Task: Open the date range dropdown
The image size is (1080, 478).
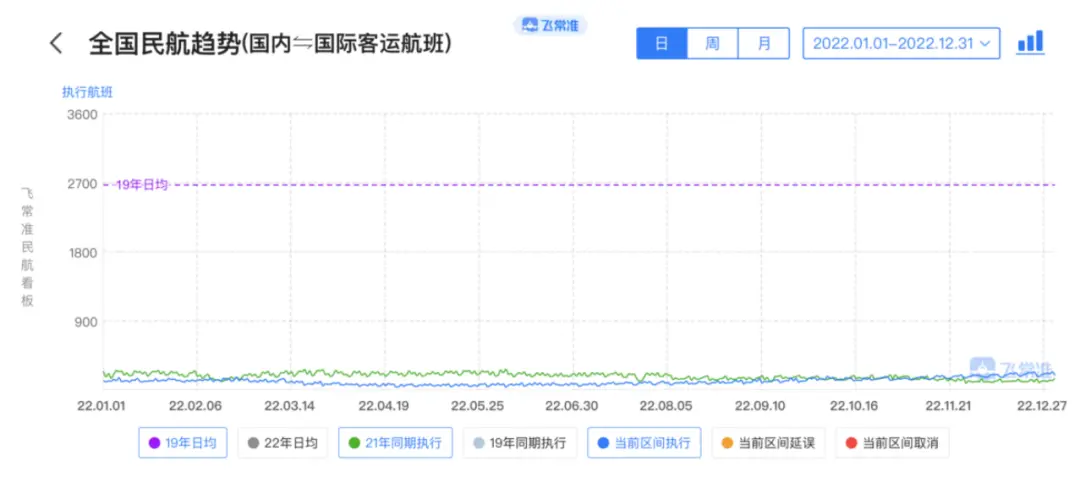Action: (900, 43)
